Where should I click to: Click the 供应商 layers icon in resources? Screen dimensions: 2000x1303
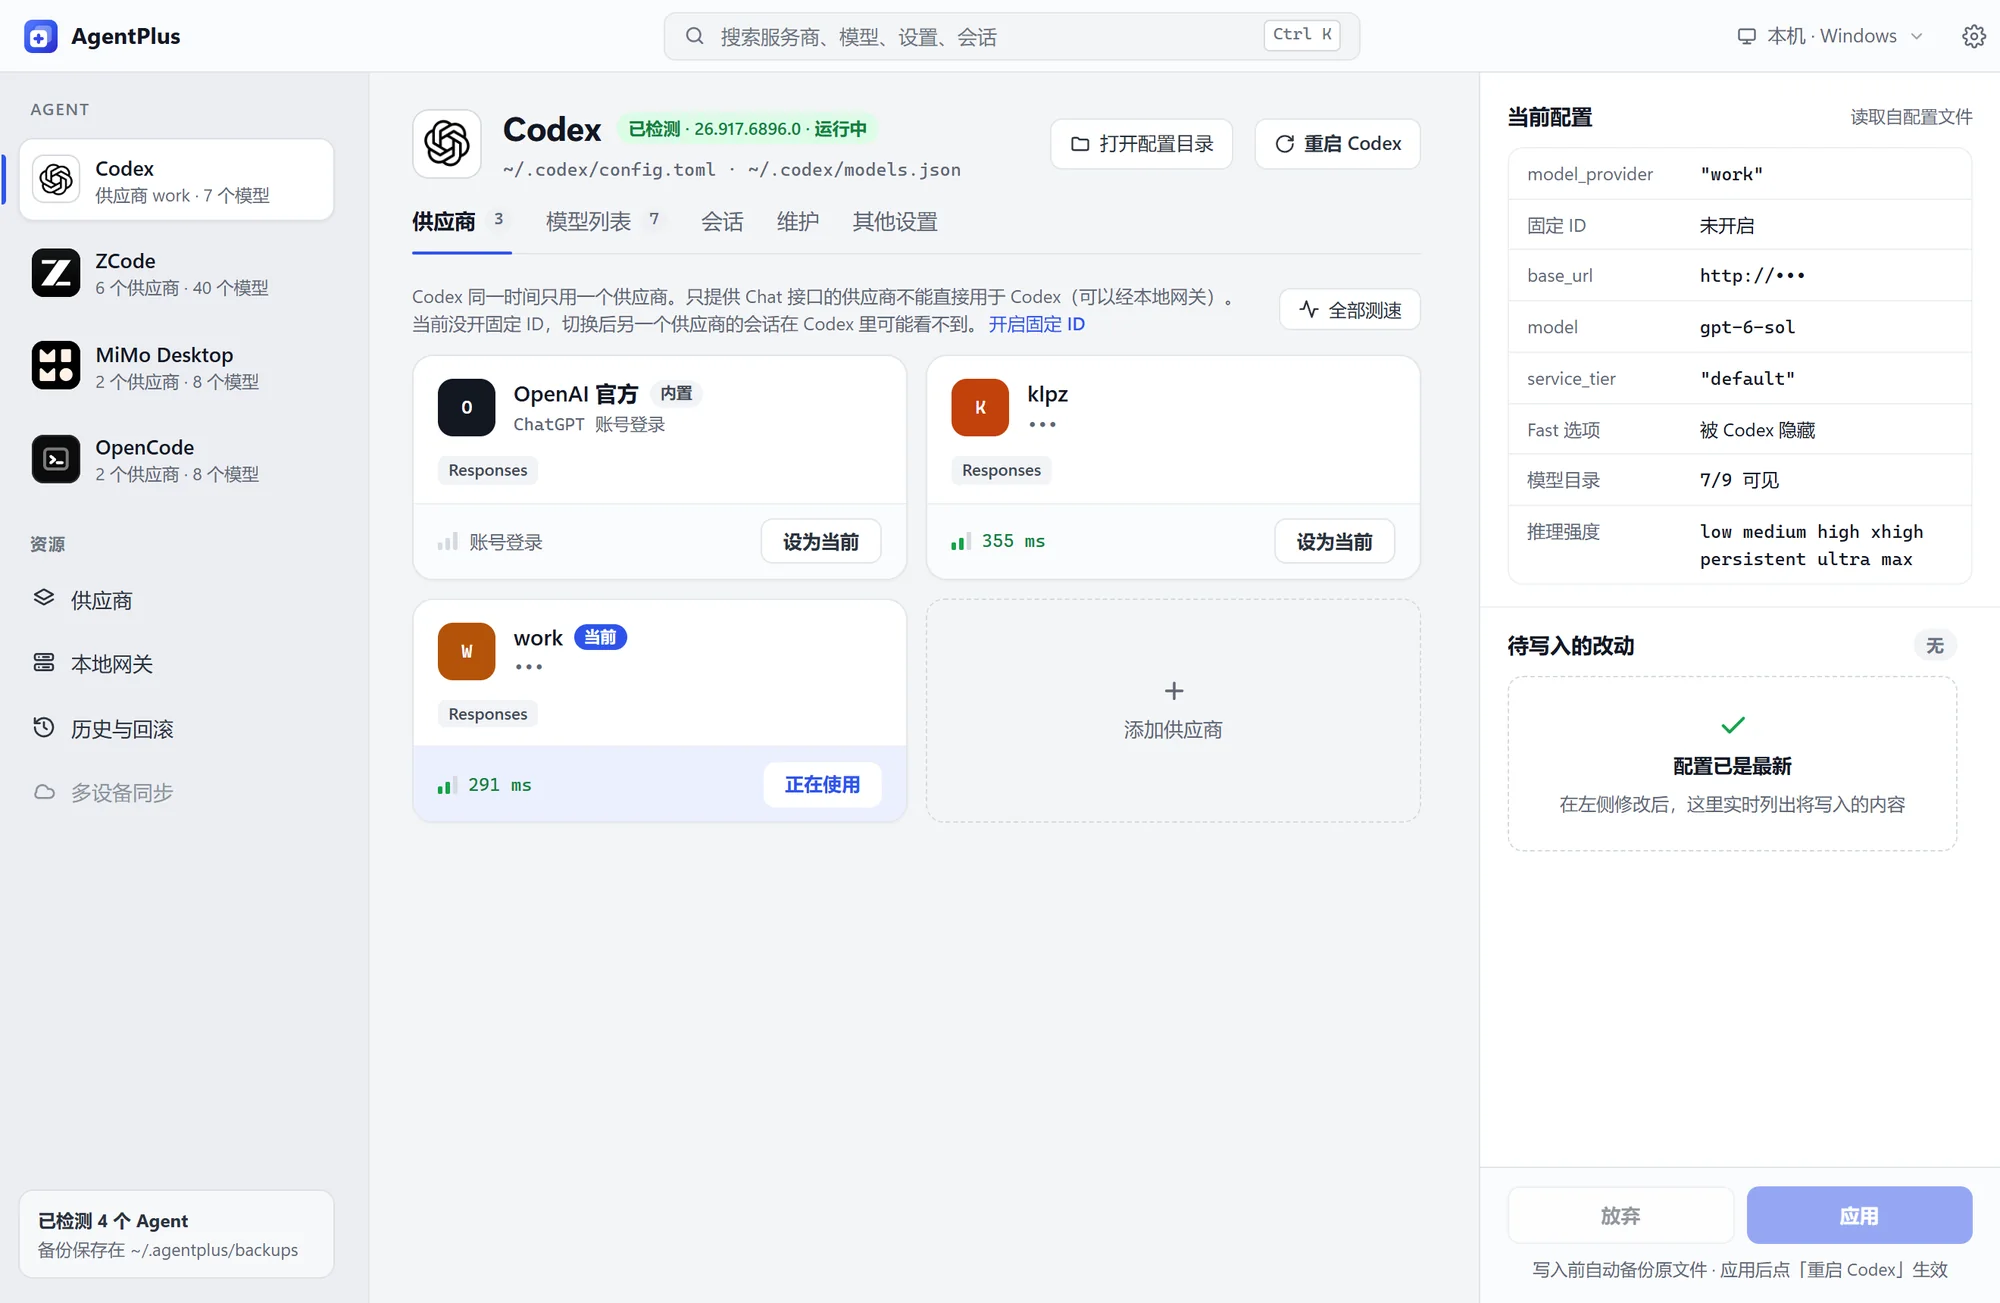pos(44,598)
